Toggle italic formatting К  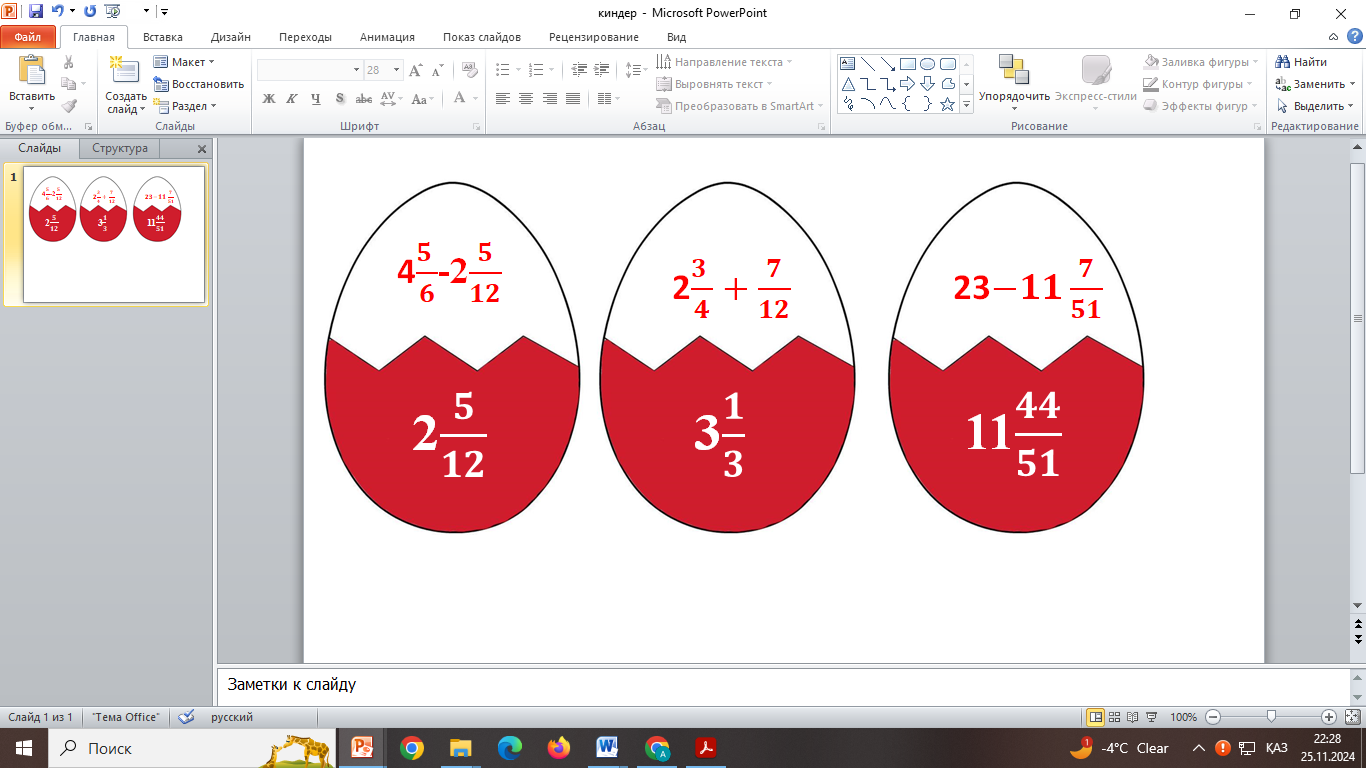tap(292, 98)
